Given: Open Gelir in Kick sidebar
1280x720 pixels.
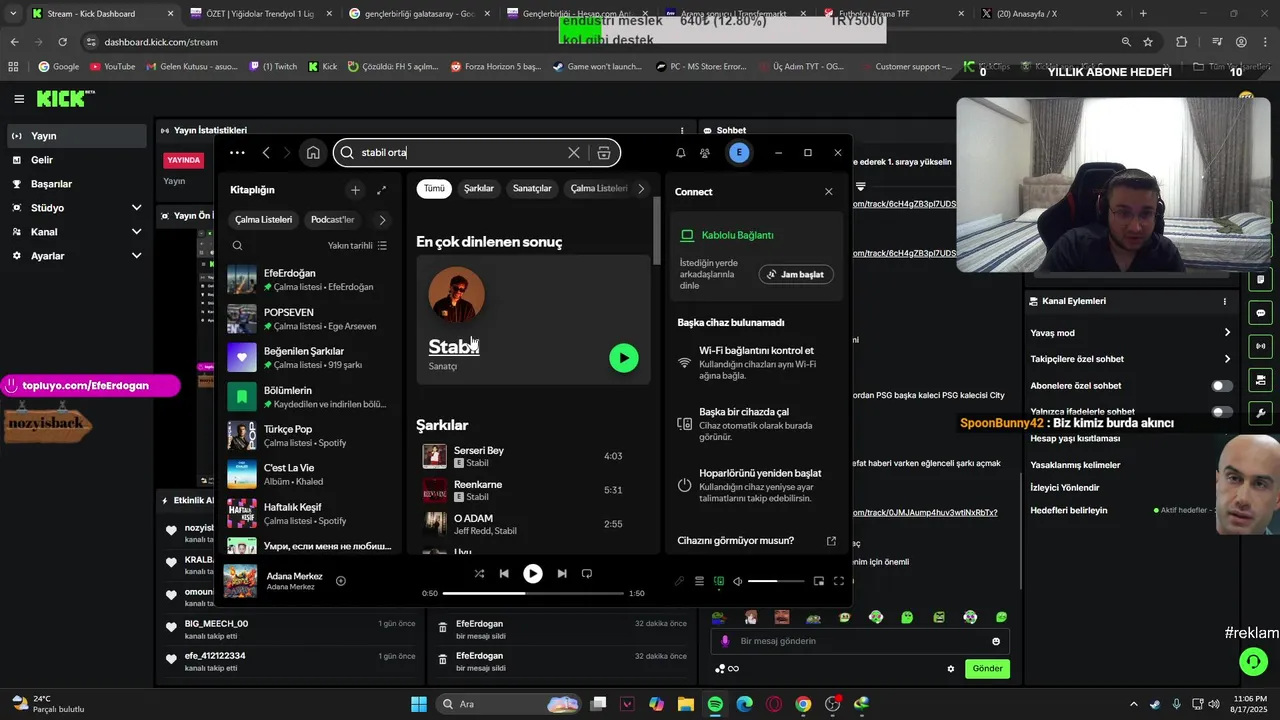Looking at the screenshot, I should pos(77,160).
